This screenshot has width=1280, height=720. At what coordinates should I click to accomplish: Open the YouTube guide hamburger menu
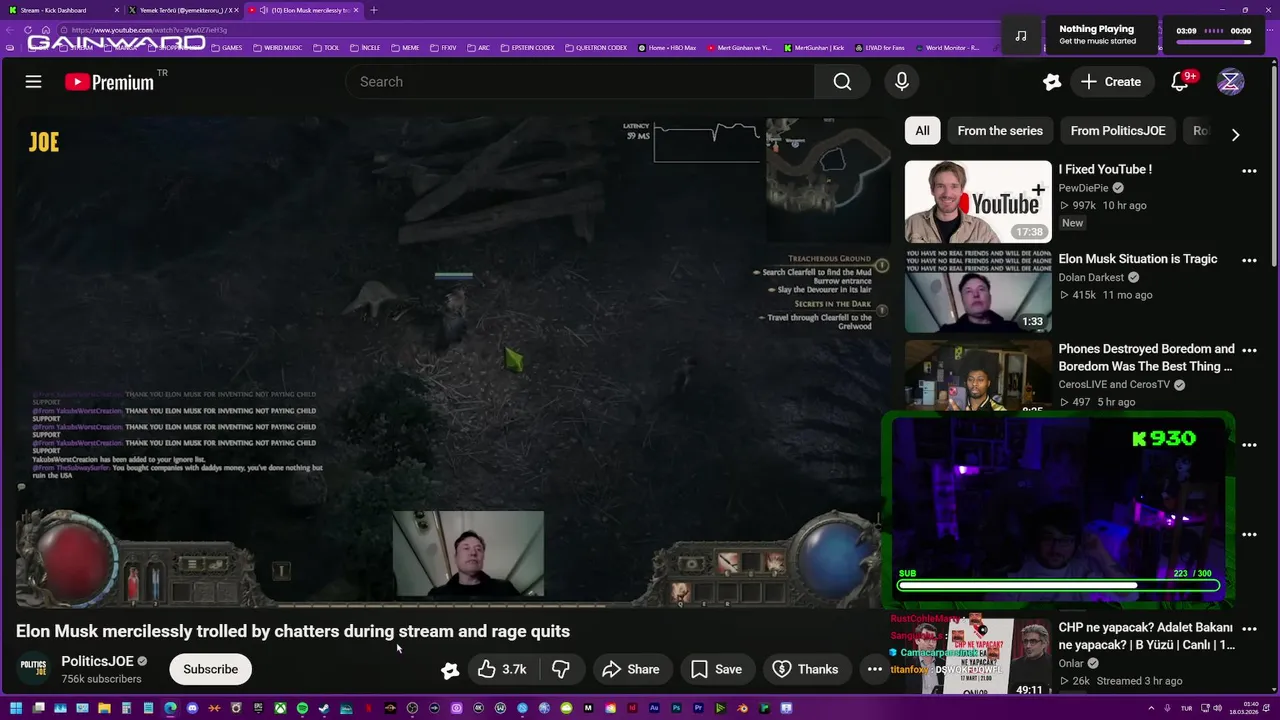coord(33,82)
